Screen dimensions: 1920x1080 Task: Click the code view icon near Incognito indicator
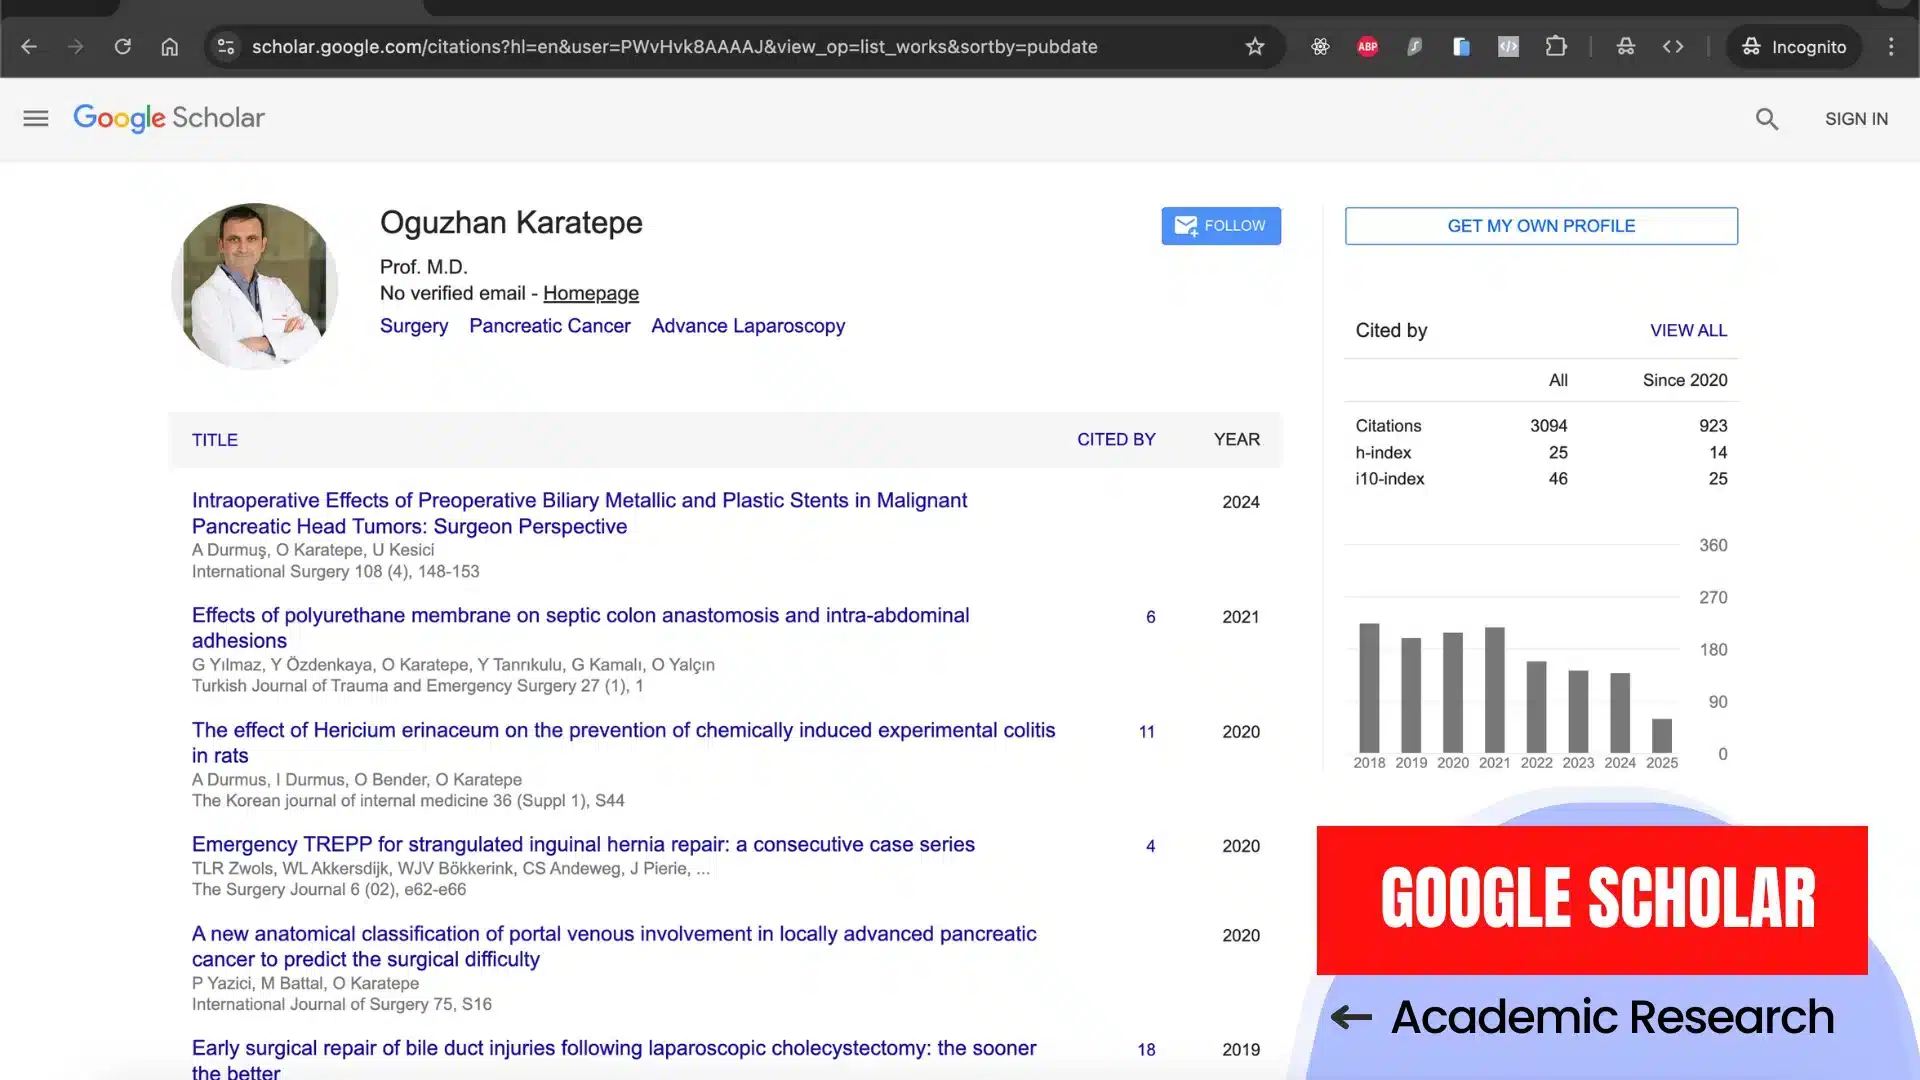pyautogui.click(x=1673, y=46)
